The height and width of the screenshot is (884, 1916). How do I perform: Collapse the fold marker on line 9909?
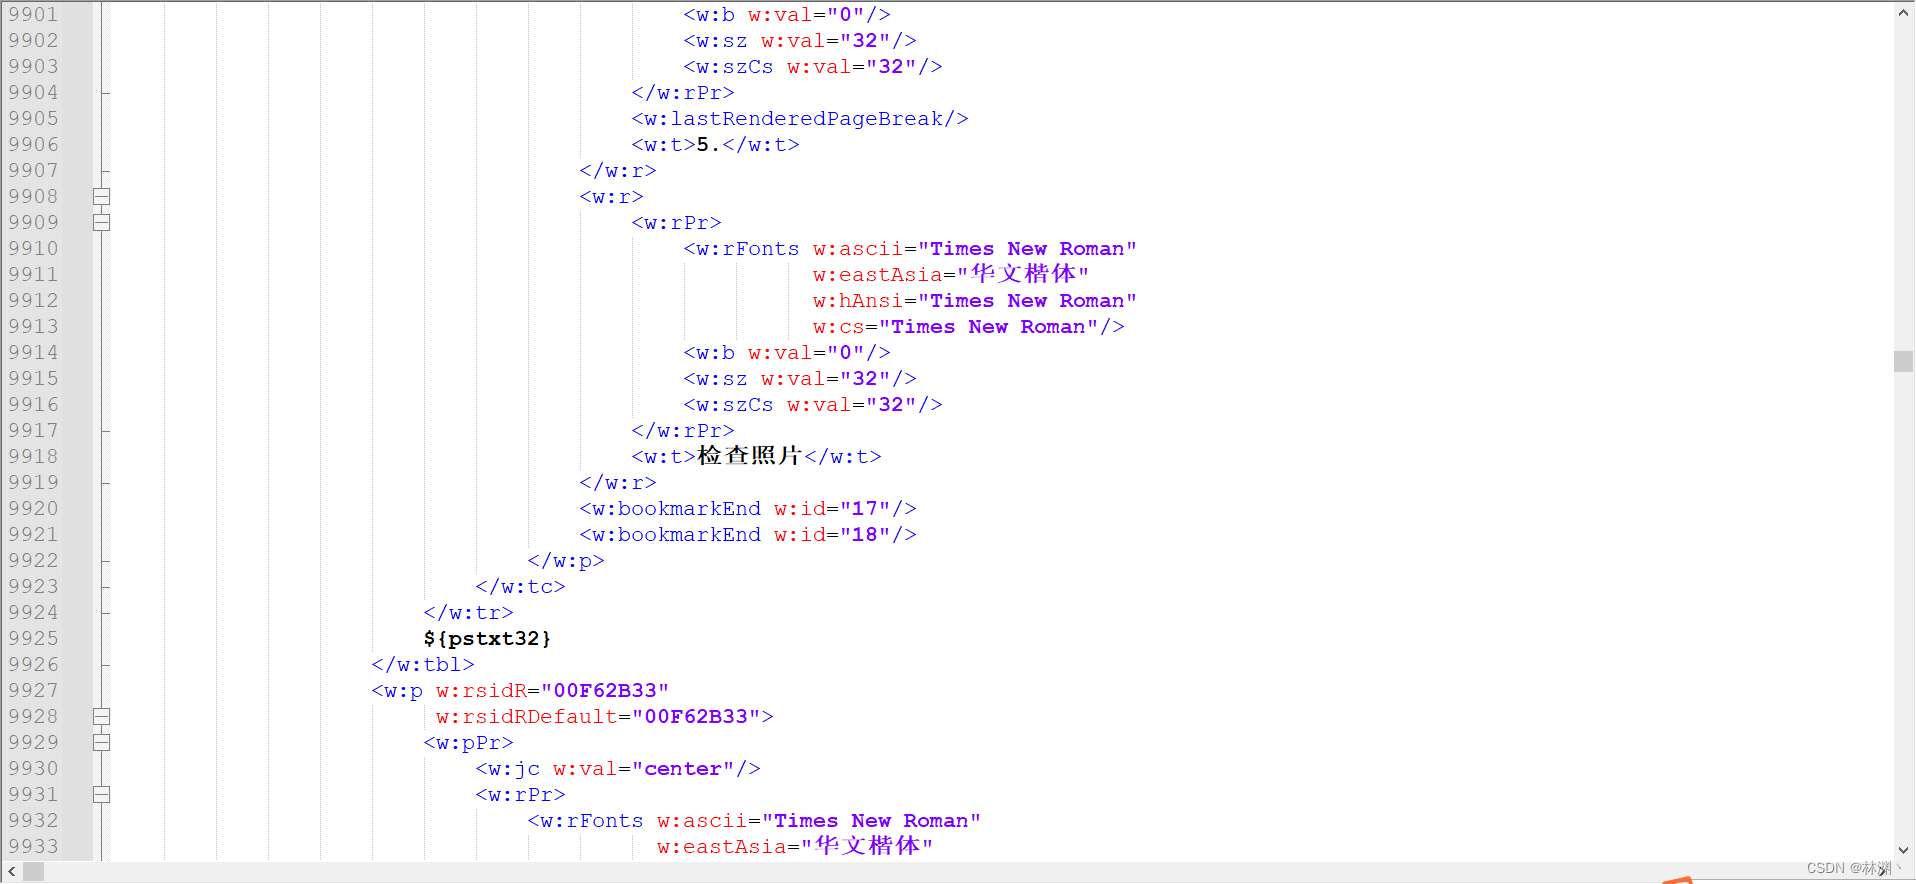[x=101, y=223]
